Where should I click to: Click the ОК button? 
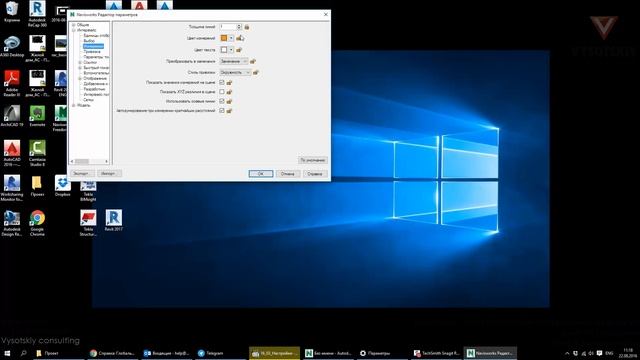coord(261,173)
